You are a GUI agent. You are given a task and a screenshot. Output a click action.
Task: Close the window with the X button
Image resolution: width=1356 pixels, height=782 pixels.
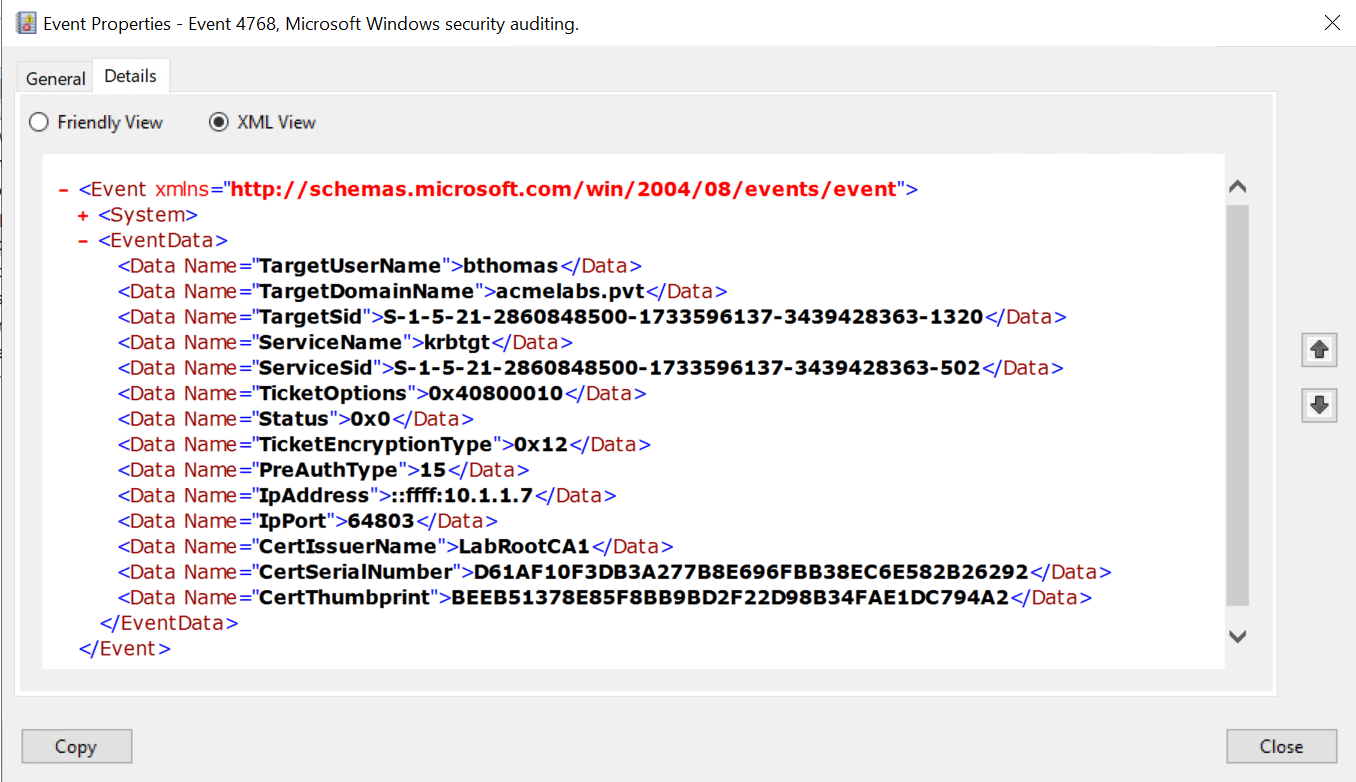point(1332,23)
